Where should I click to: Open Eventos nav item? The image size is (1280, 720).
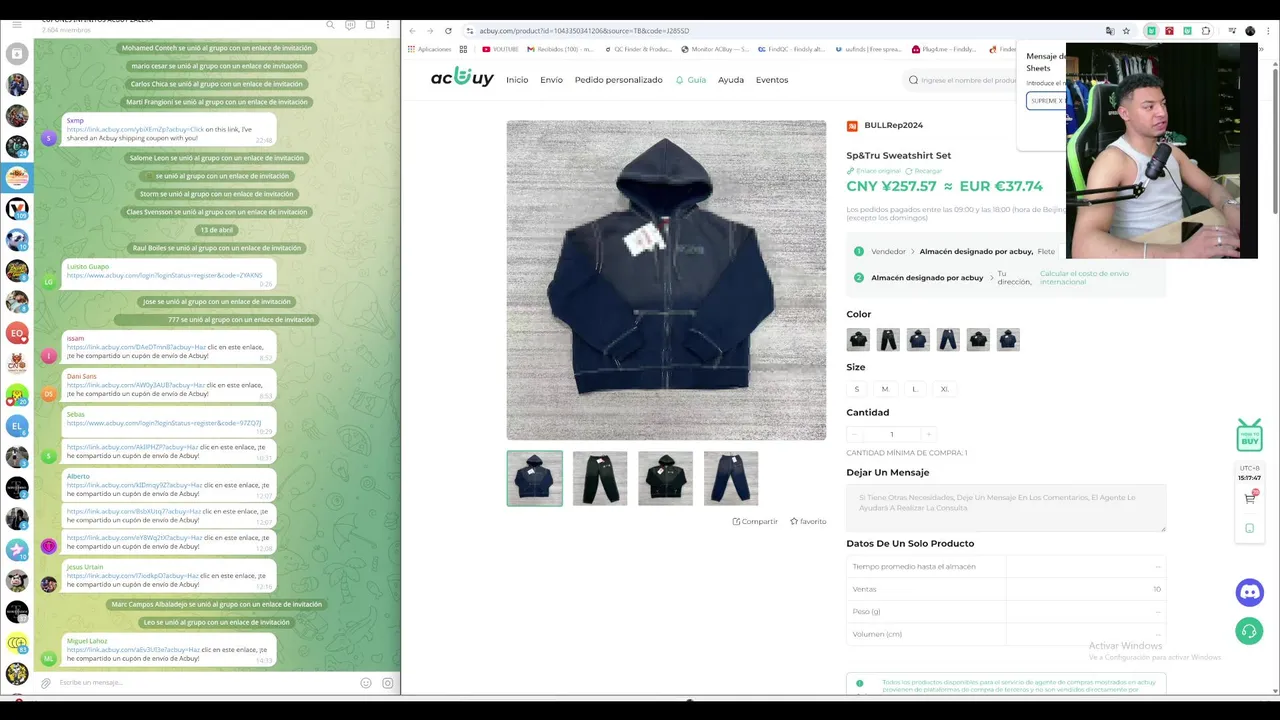(772, 80)
